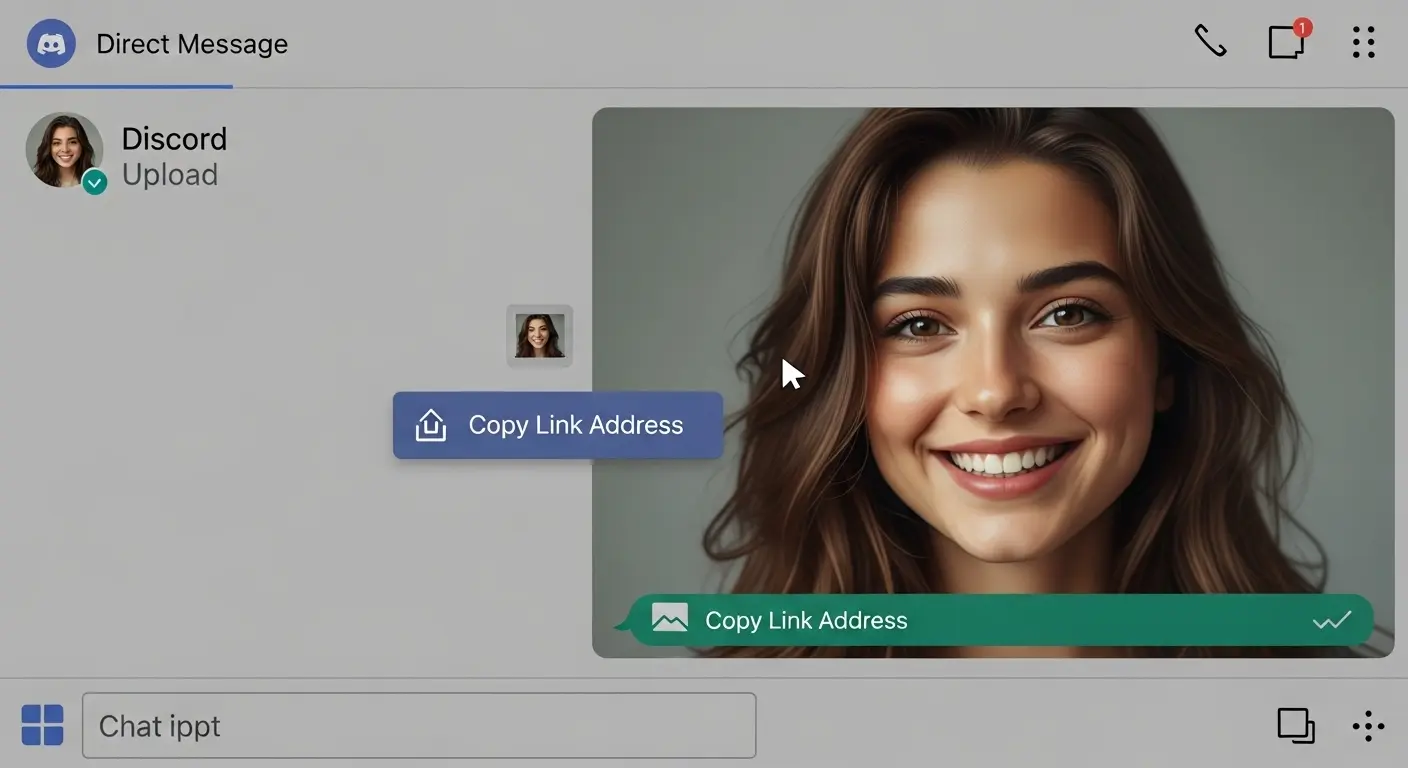1408x768 pixels.
Task: Click the upload arrow icon in blue menu
Action: tap(431, 425)
